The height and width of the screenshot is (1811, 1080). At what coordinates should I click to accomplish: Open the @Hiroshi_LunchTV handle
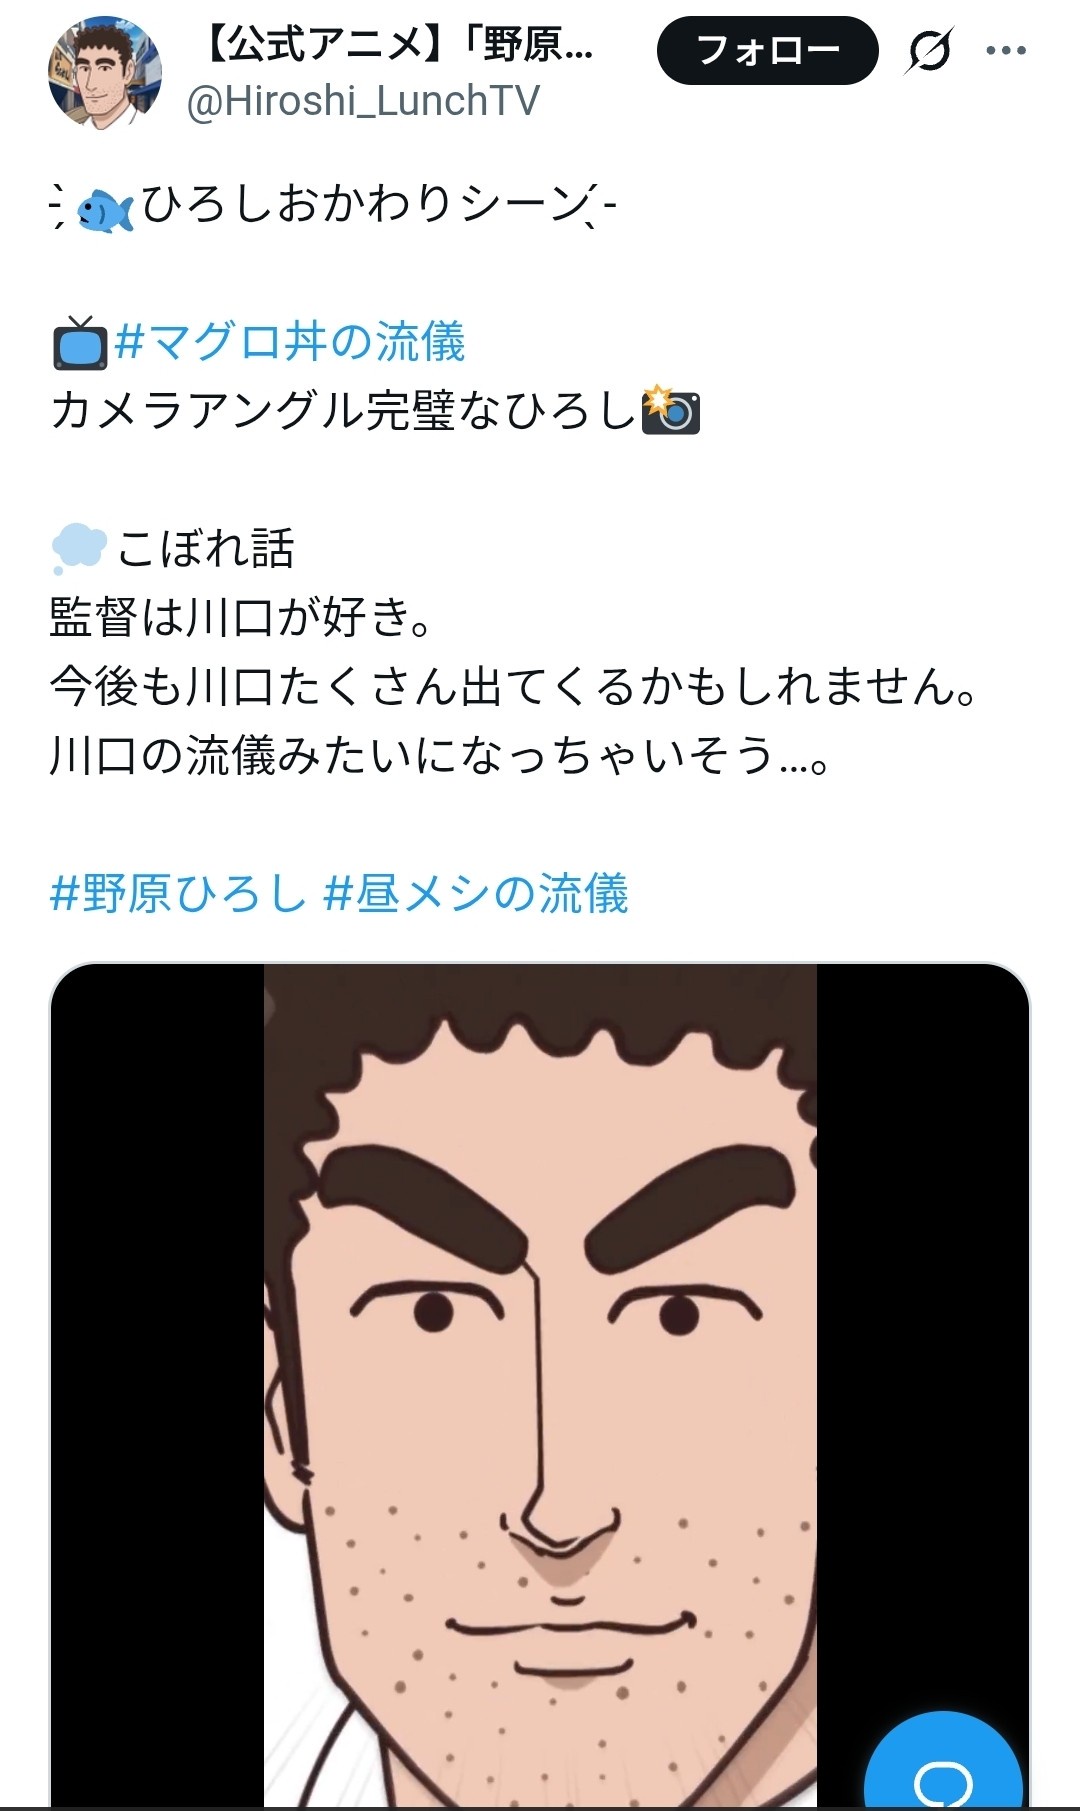tap(363, 101)
